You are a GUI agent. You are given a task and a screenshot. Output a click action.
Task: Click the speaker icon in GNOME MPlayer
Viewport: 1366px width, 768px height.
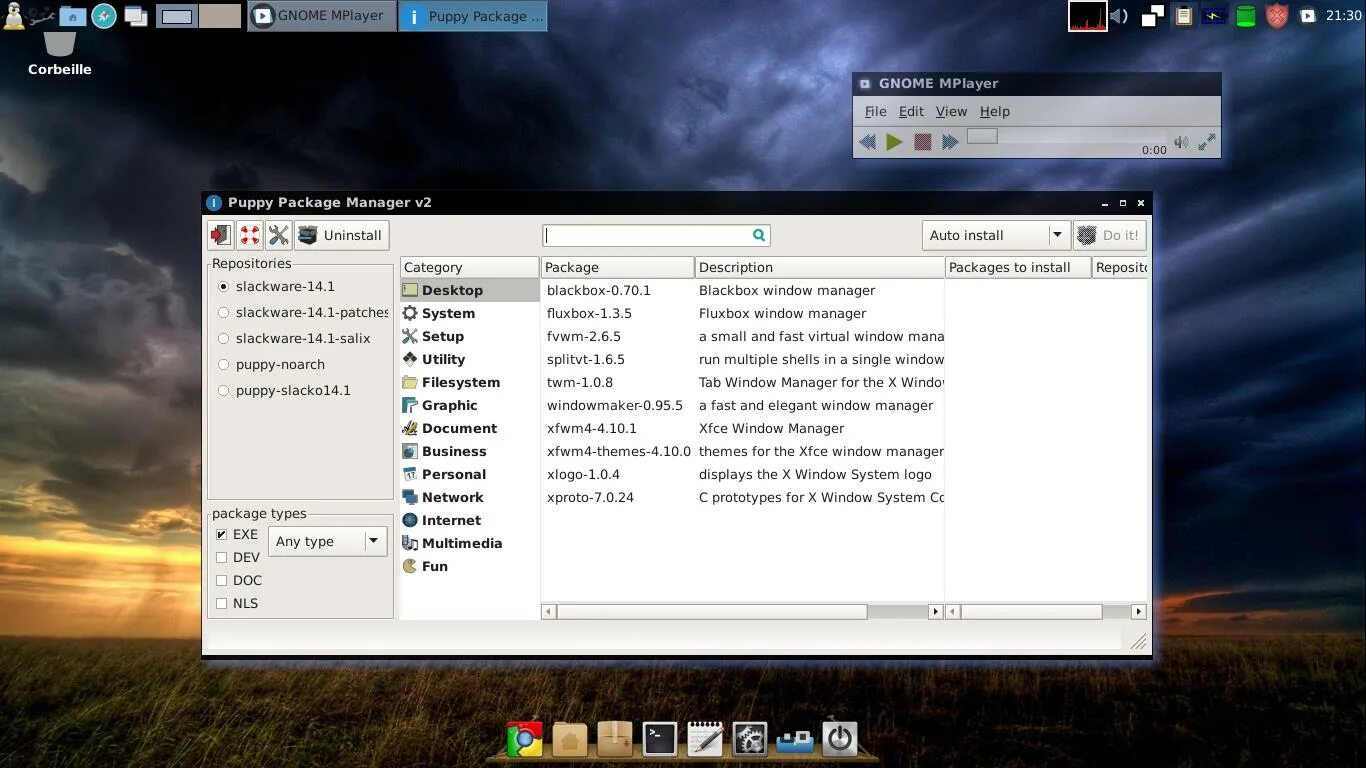[1181, 142]
